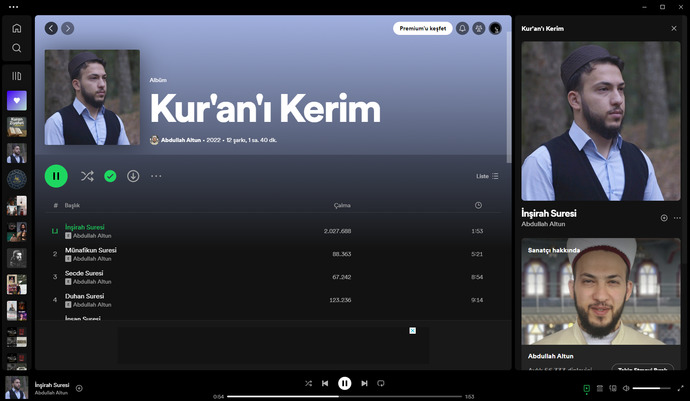Mute the volume speaker icon
Screen dimensions: 690x401
(x=626, y=388)
